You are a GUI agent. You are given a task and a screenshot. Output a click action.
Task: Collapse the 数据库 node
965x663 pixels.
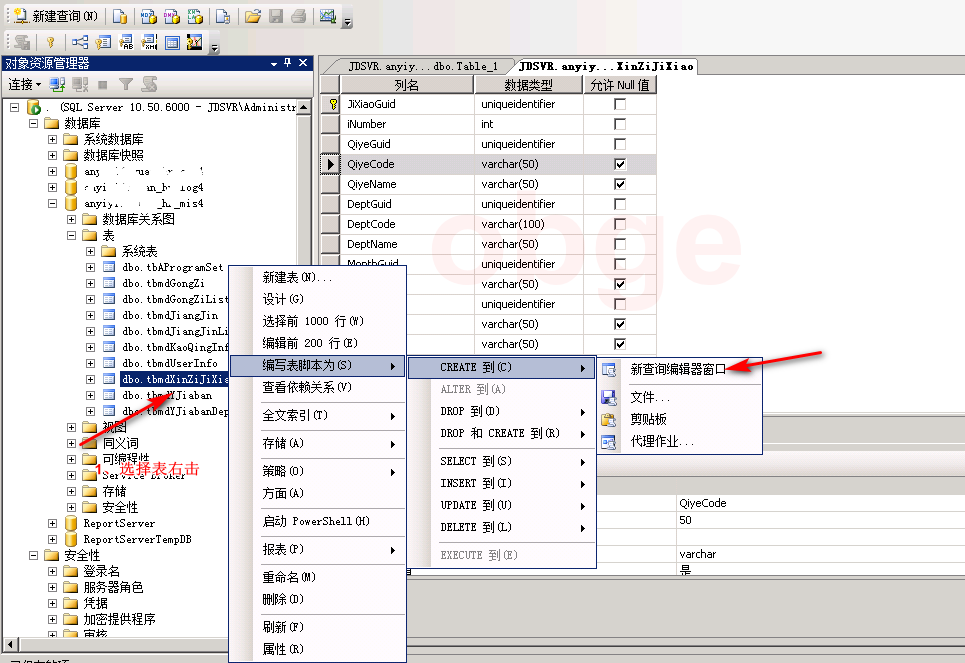pos(33,124)
